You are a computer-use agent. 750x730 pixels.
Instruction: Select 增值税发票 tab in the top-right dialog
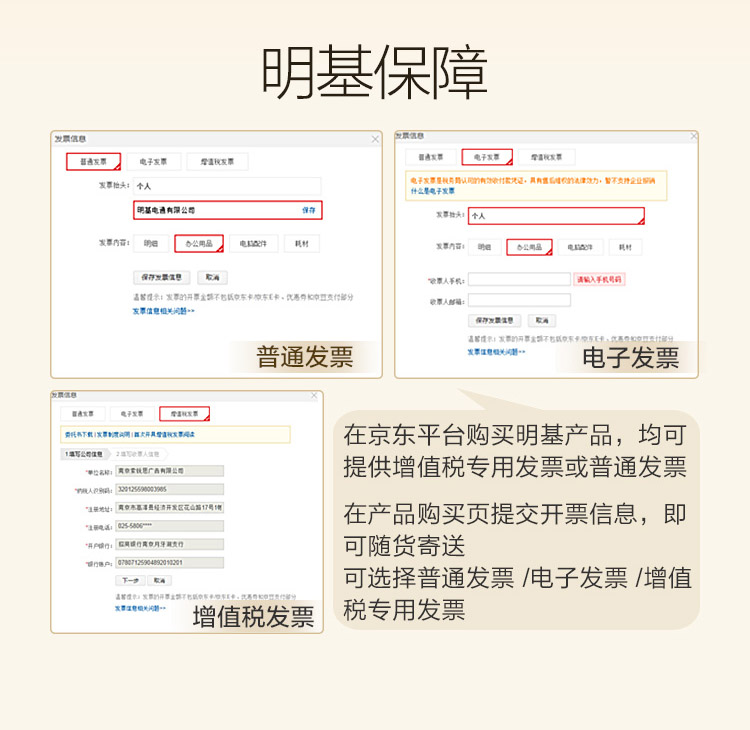click(546, 157)
